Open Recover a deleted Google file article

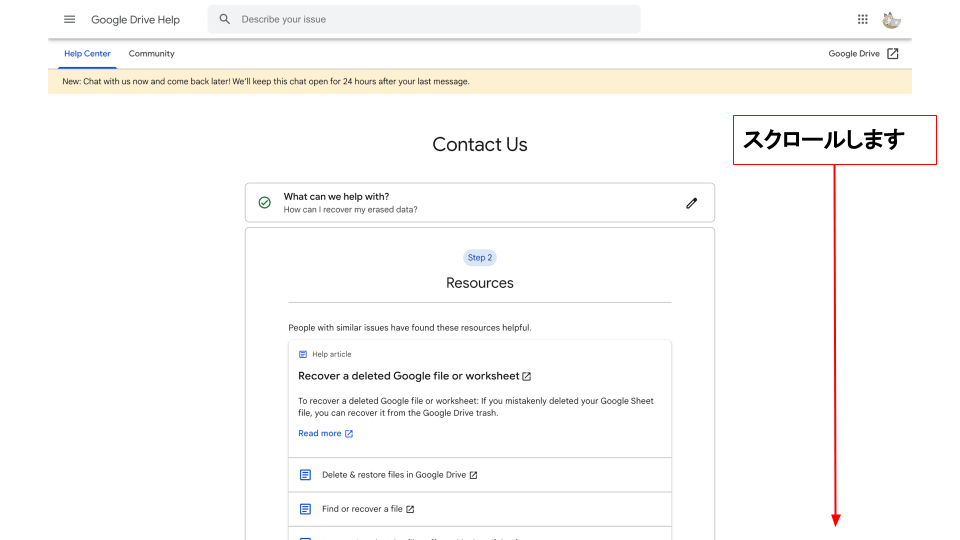point(408,376)
